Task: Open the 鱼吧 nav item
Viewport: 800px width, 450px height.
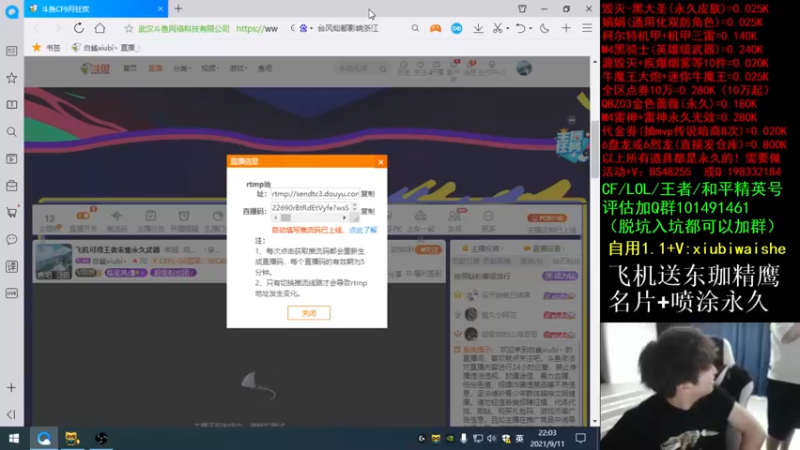Action: 265,68
